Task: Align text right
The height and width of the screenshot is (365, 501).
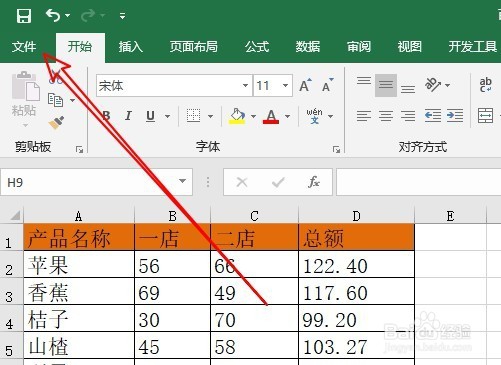Action: [x=408, y=116]
